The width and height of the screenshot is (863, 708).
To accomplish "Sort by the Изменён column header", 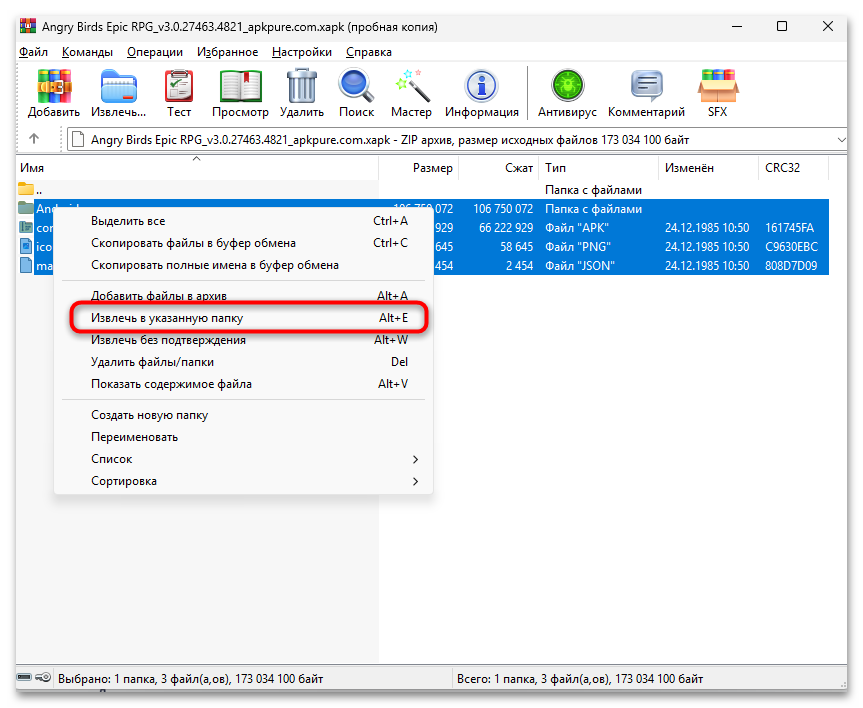I will tap(708, 168).
